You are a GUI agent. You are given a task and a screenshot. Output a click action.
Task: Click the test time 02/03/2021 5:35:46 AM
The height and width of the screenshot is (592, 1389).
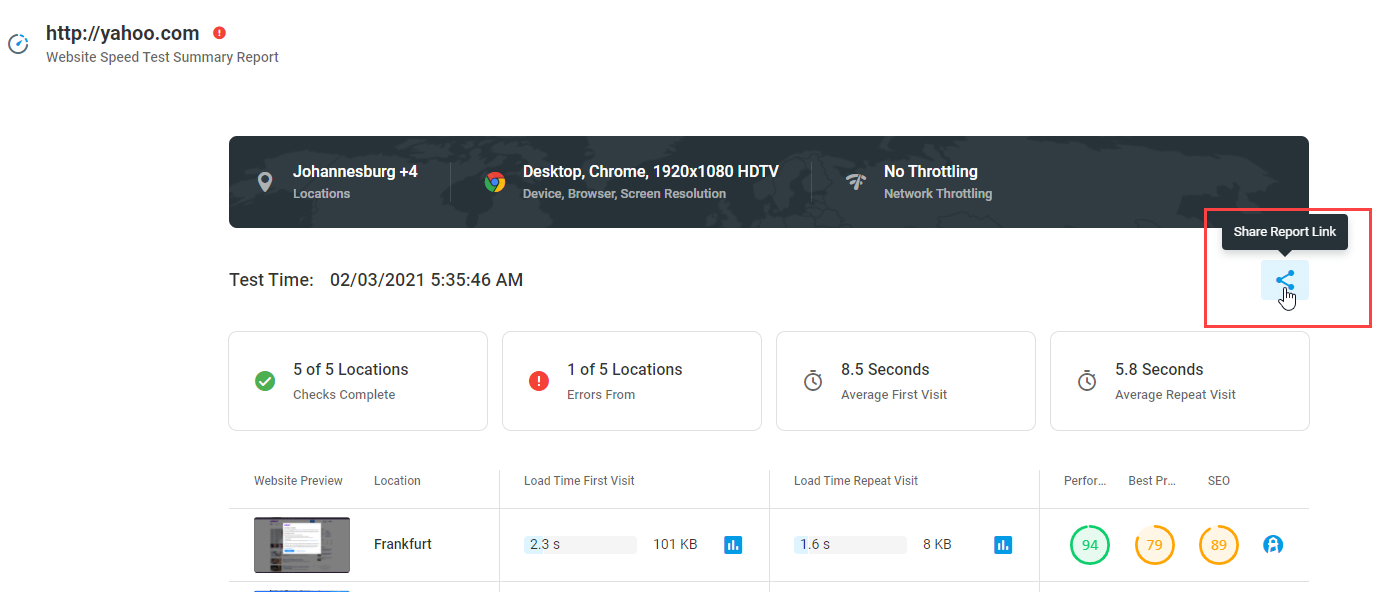click(x=426, y=280)
